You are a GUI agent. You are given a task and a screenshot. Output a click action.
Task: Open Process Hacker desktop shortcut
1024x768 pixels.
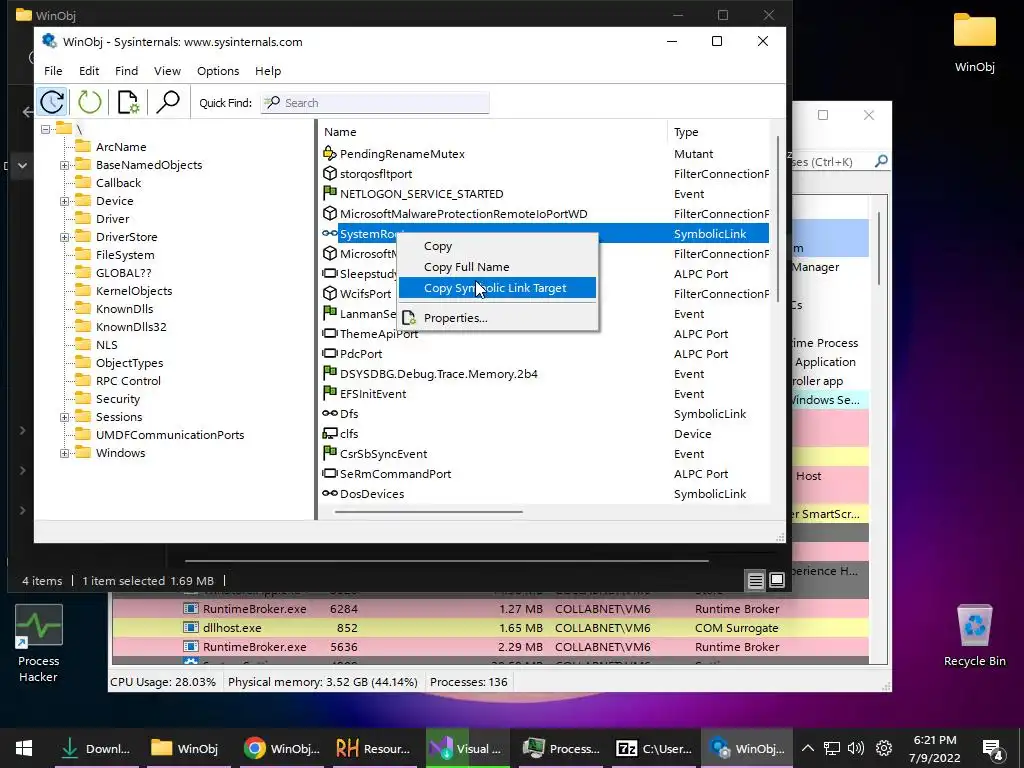[x=39, y=644]
